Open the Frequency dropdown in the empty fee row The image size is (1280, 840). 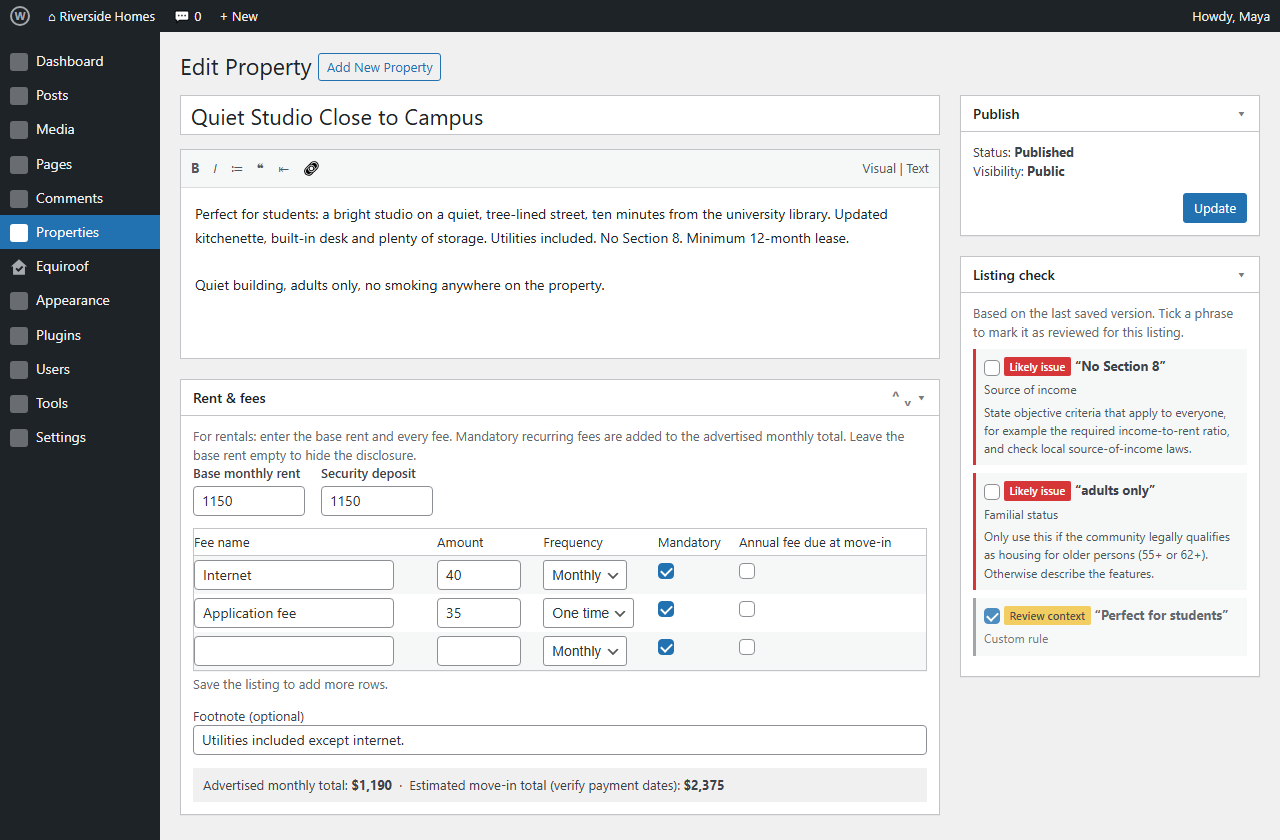pyautogui.click(x=585, y=651)
